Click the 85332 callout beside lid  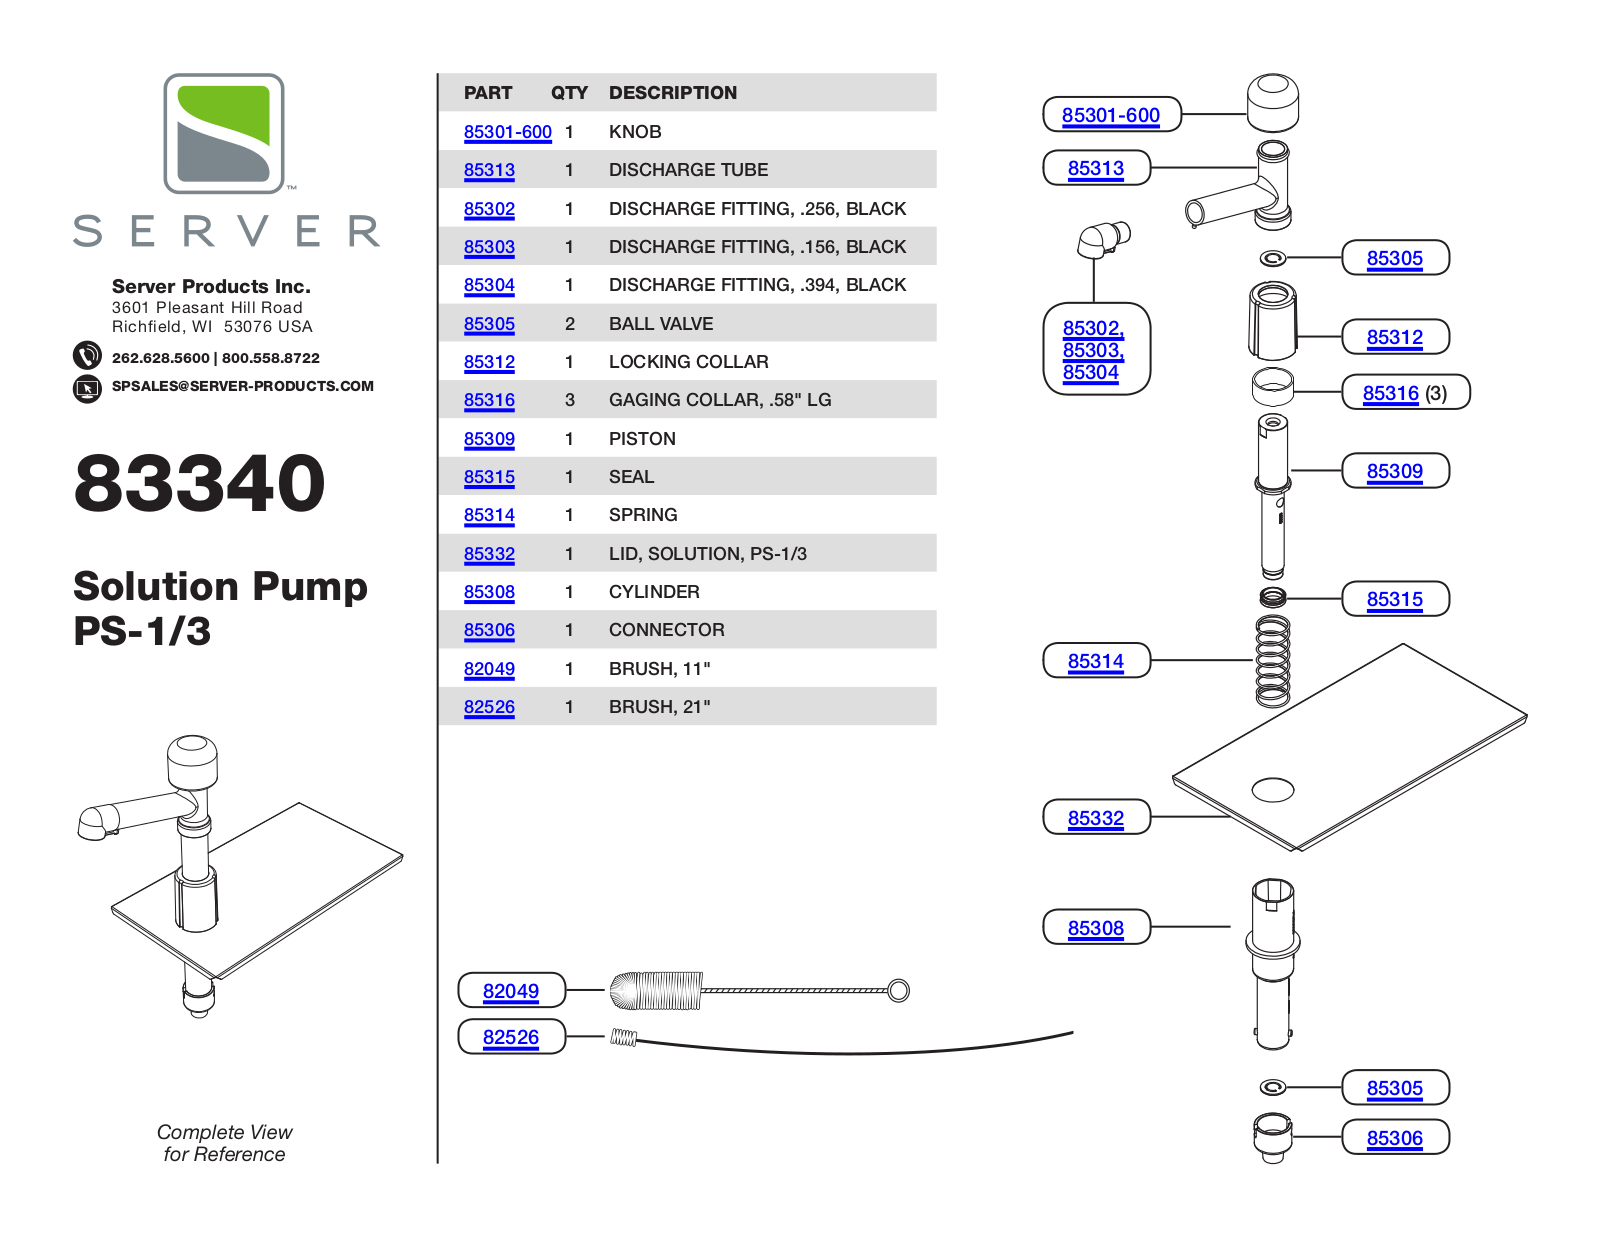pos(1096,818)
